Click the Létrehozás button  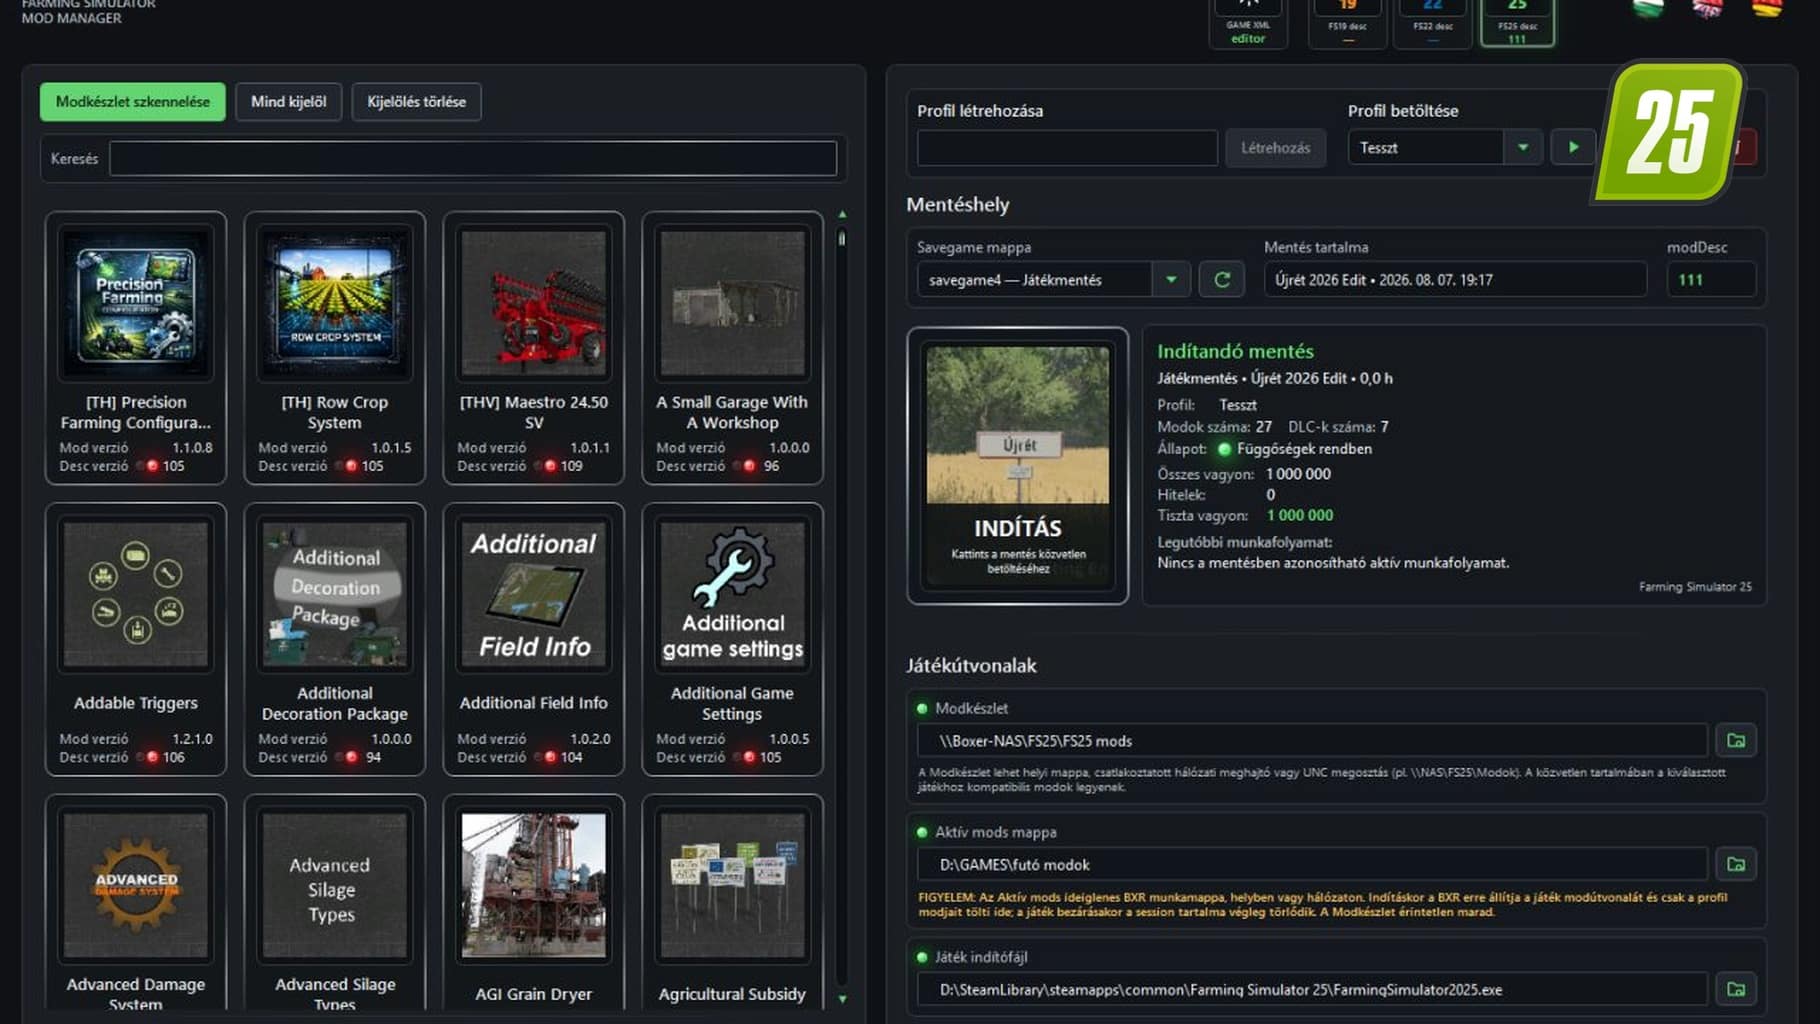tap(1275, 148)
